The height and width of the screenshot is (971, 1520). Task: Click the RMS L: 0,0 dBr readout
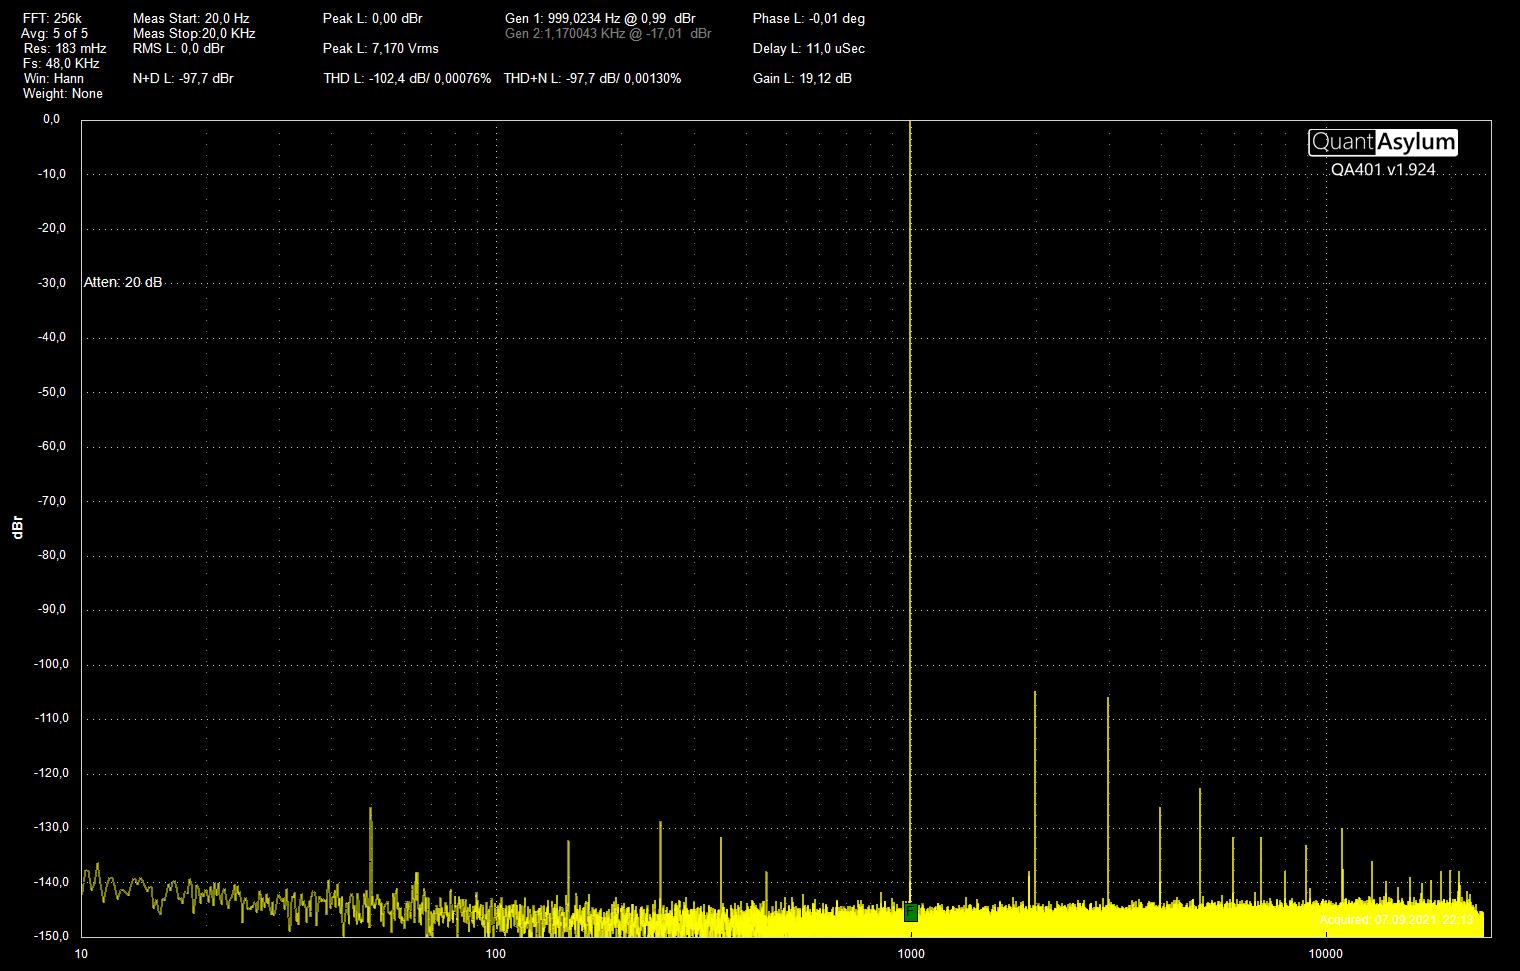pos(178,48)
